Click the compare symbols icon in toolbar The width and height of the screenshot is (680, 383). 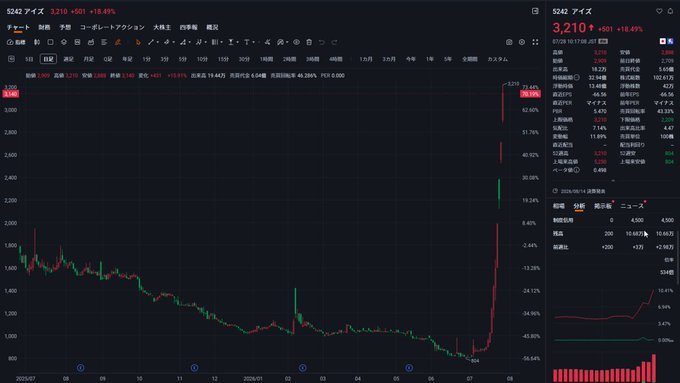[x=37, y=42]
